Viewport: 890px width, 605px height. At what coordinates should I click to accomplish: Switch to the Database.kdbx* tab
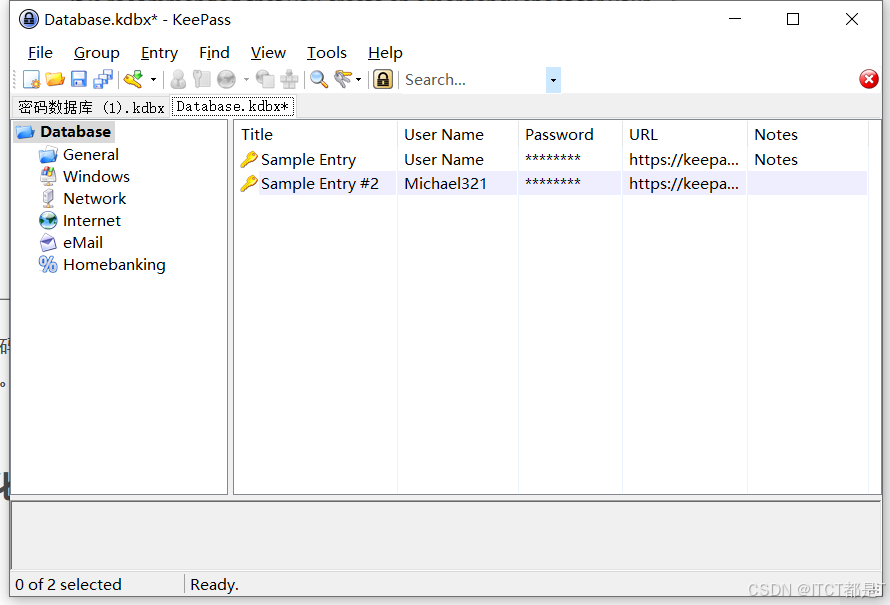click(x=232, y=106)
